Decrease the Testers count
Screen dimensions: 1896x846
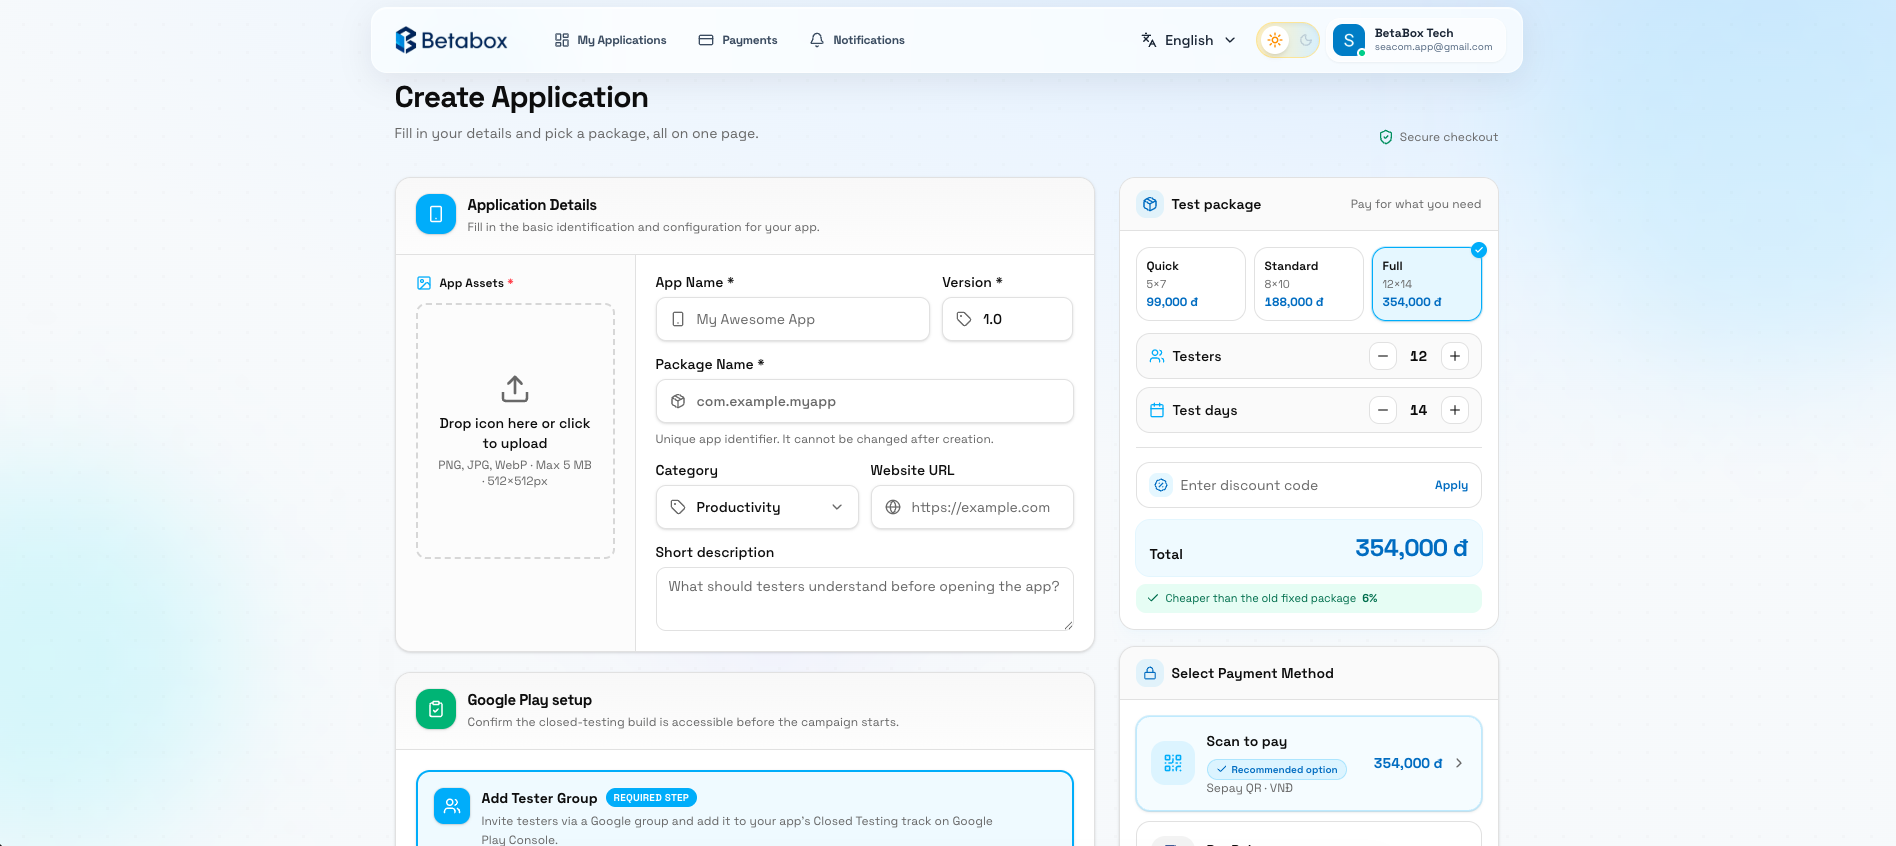click(1383, 356)
